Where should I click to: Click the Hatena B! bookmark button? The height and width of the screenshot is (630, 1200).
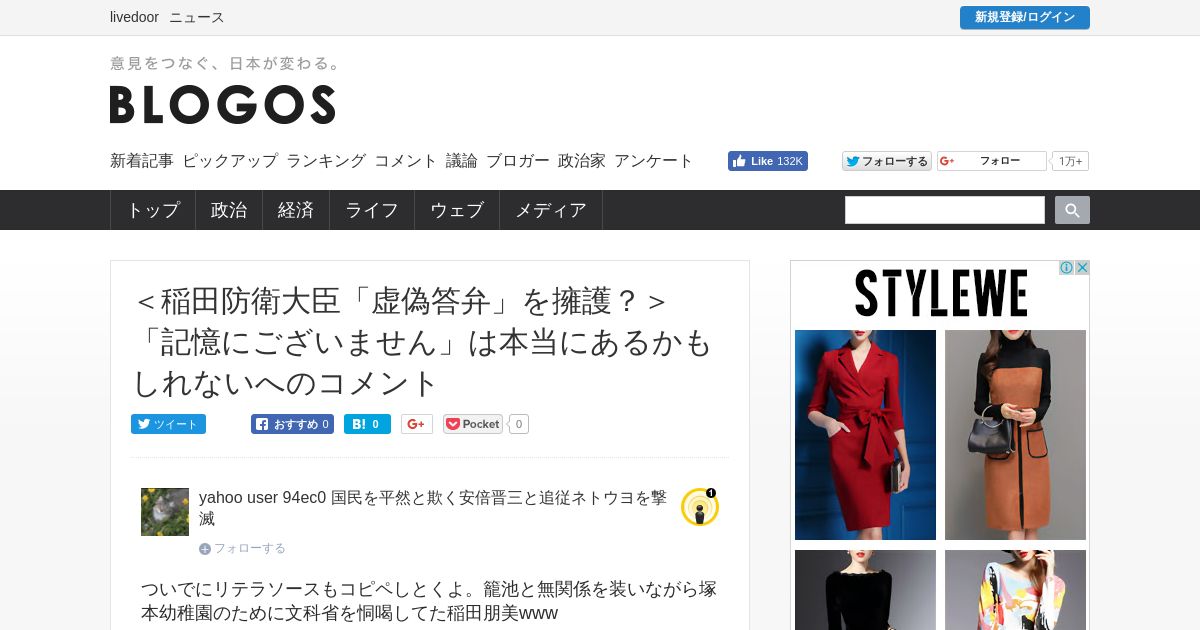367,424
